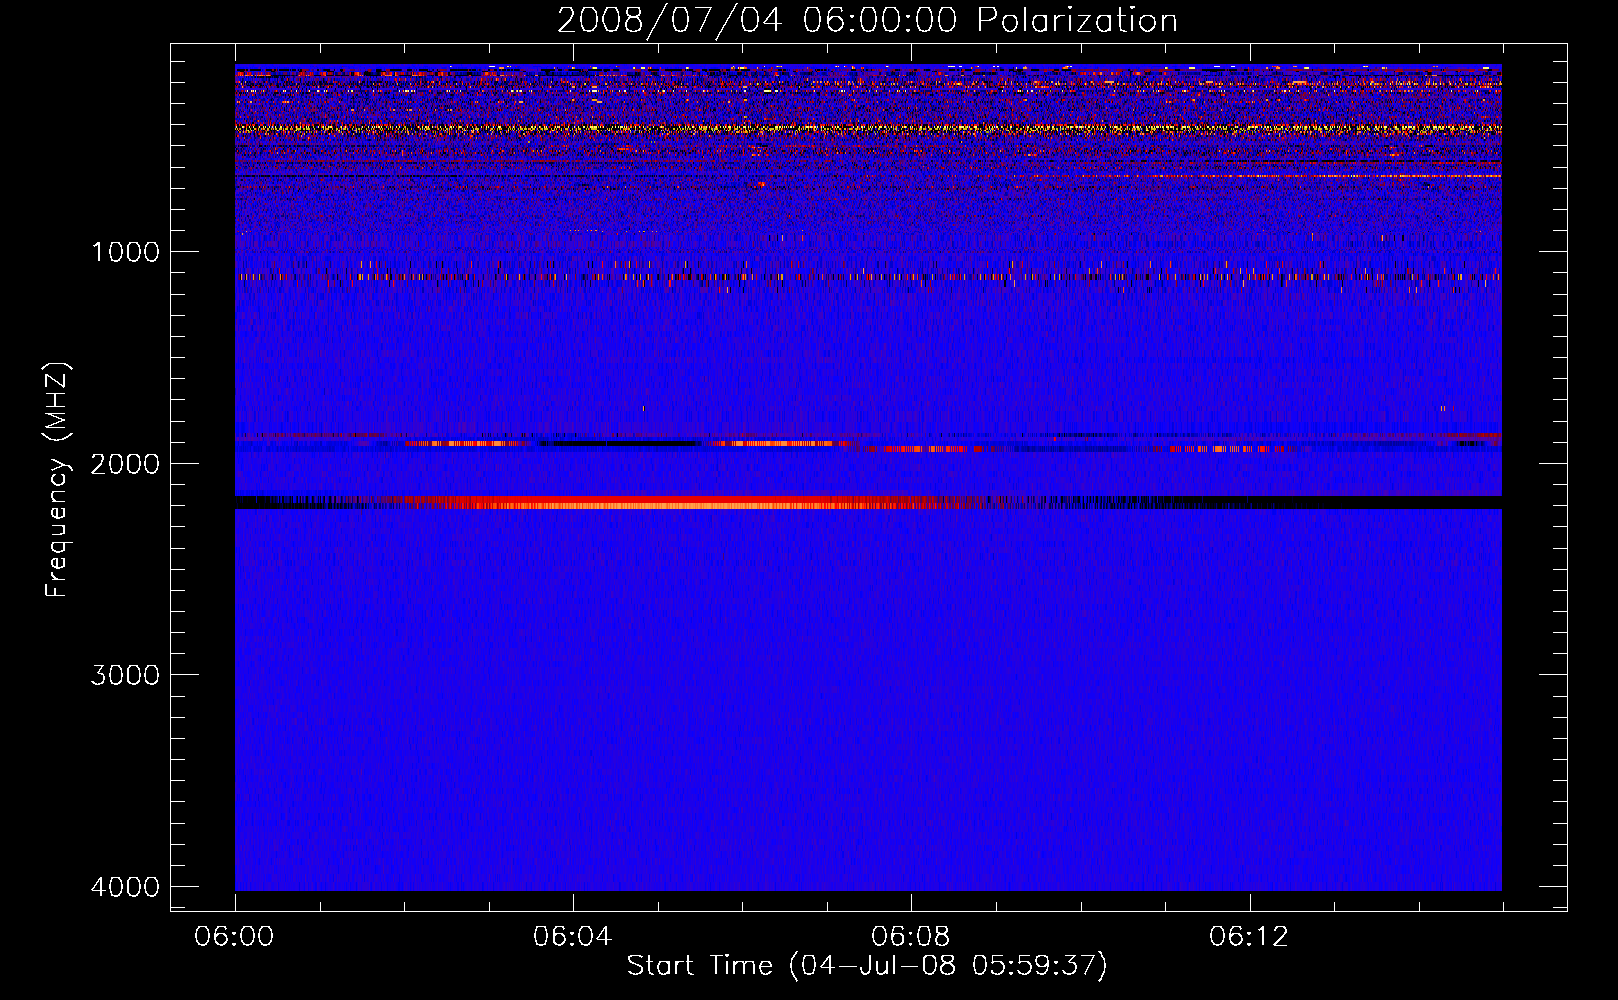1618x1000 pixels.
Task: Click the 'Start Time (04-Jul-08 05:59:37)' x-axis label
Action: [x=867, y=966]
